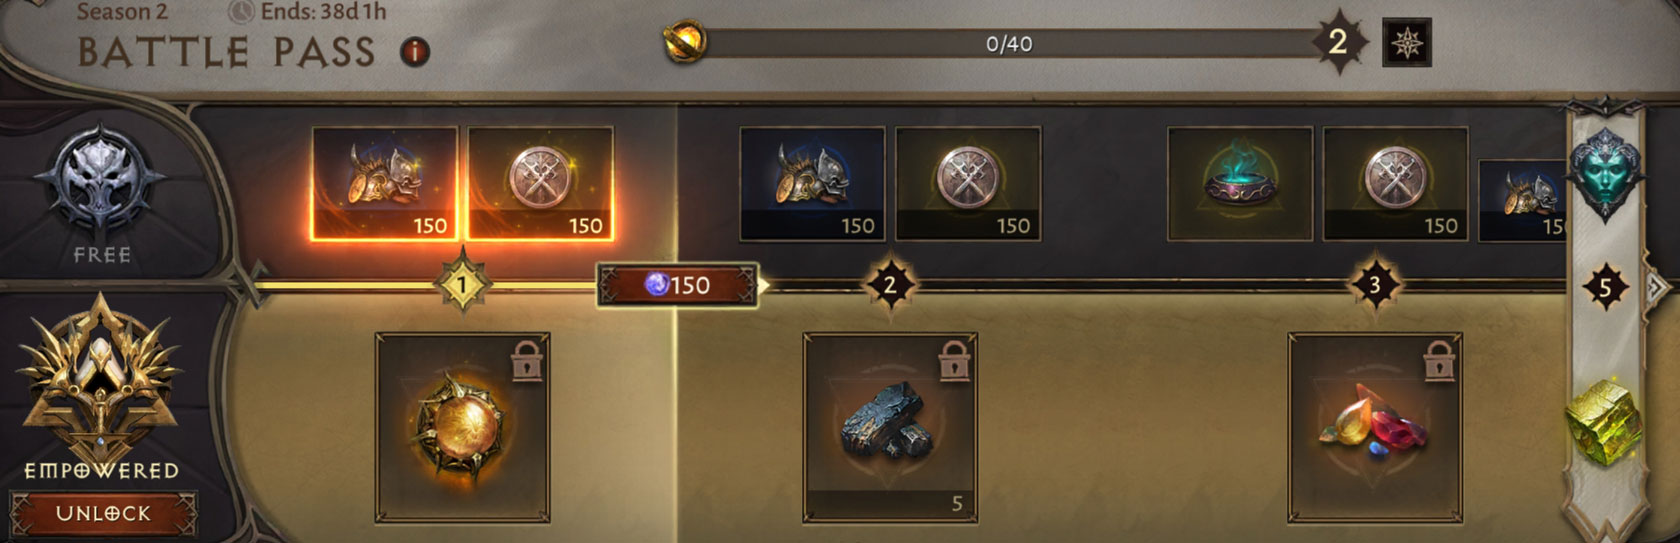Click the rank 2 diamond marker
Screen dimensions: 1680x543
coord(890,286)
